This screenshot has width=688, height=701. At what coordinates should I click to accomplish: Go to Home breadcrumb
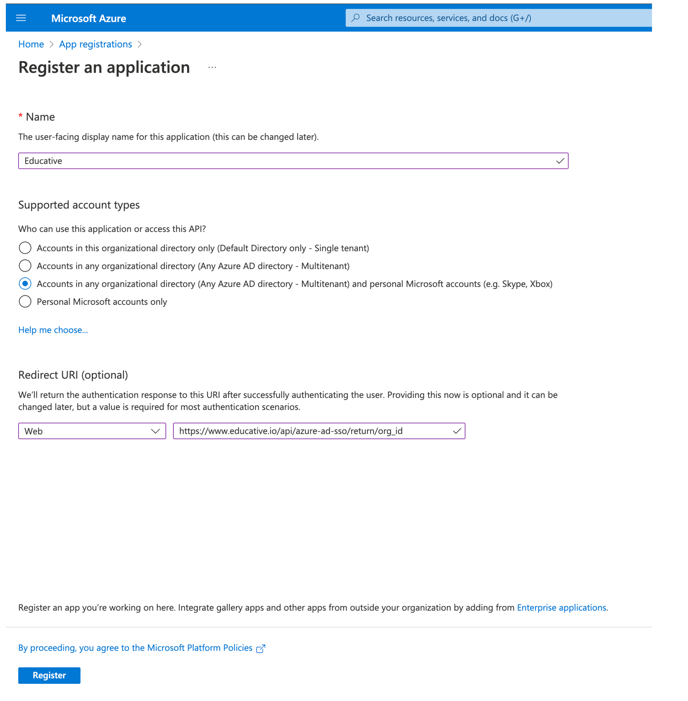31,44
